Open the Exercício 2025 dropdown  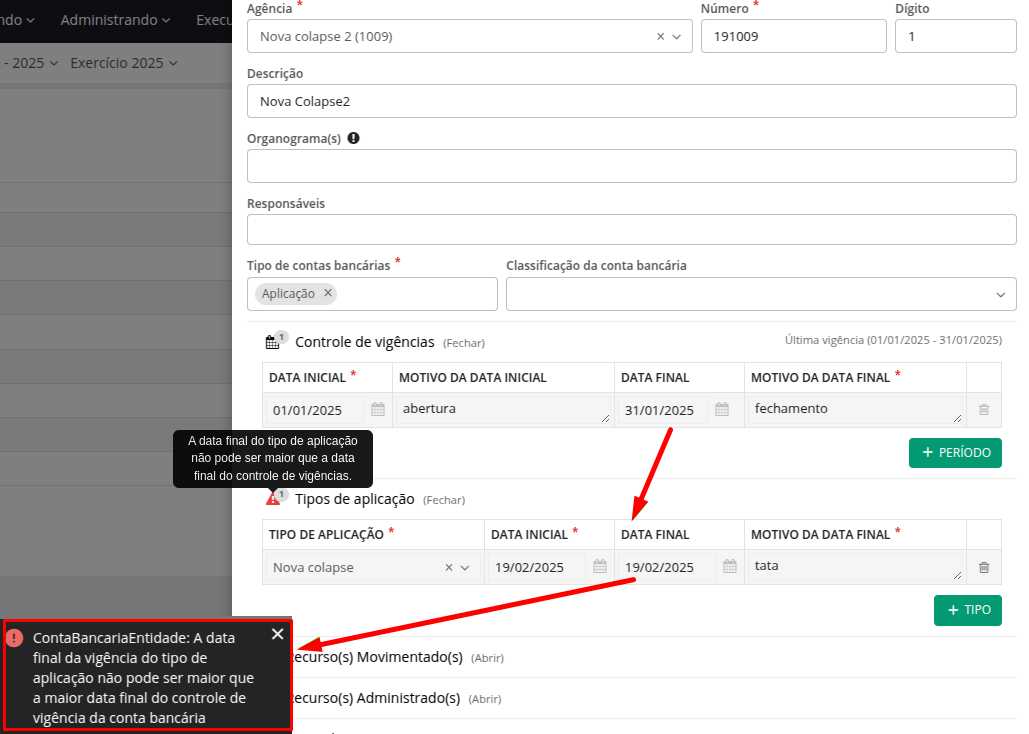click(x=123, y=63)
